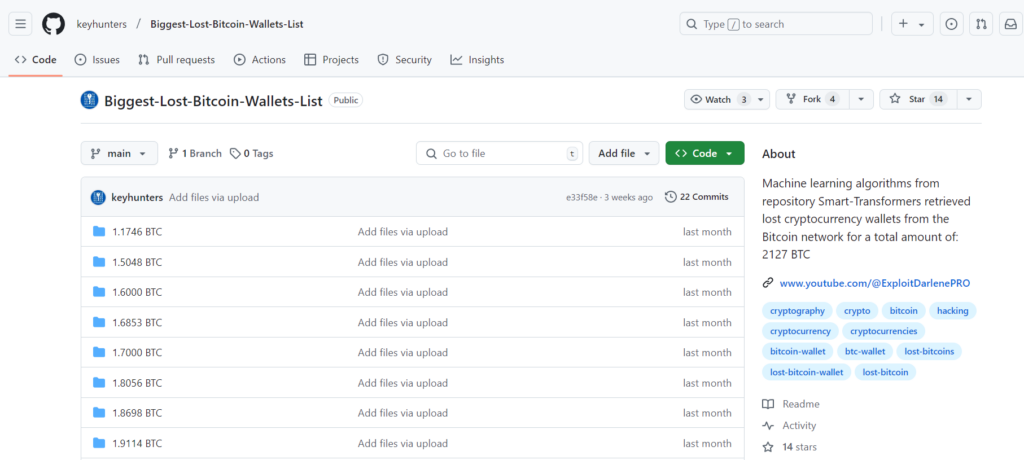Open Biggest-Lost-Bitcoin-Wallets-List breadcrumb link
Viewport: 1024px width, 460px height.
click(x=227, y=24)
